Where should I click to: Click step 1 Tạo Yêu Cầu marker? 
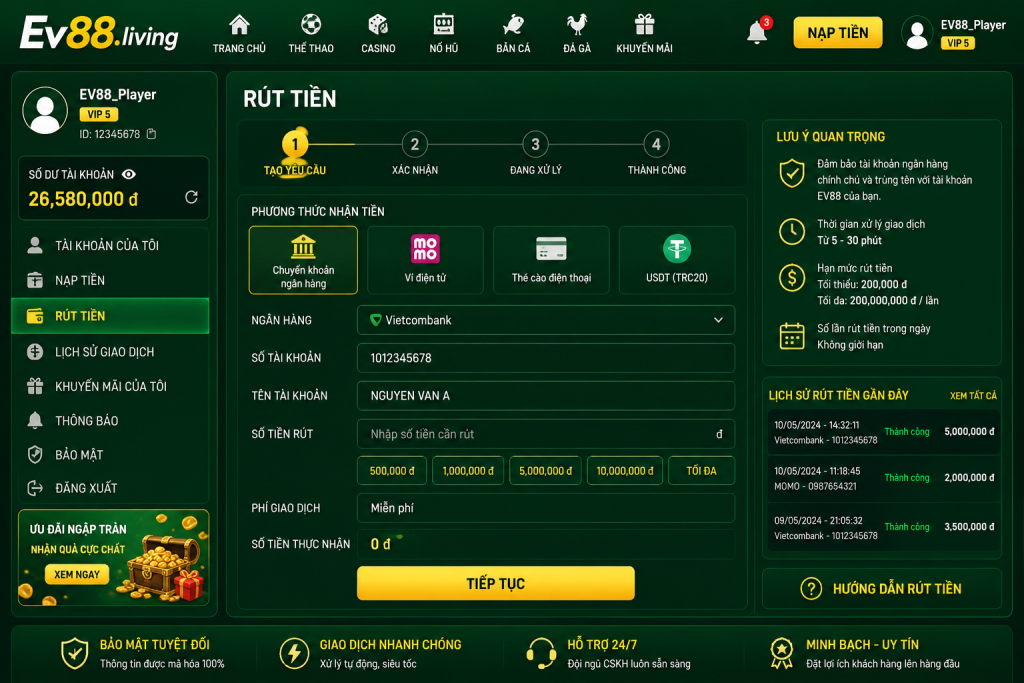pyautogui.click(x=295, y=144)
